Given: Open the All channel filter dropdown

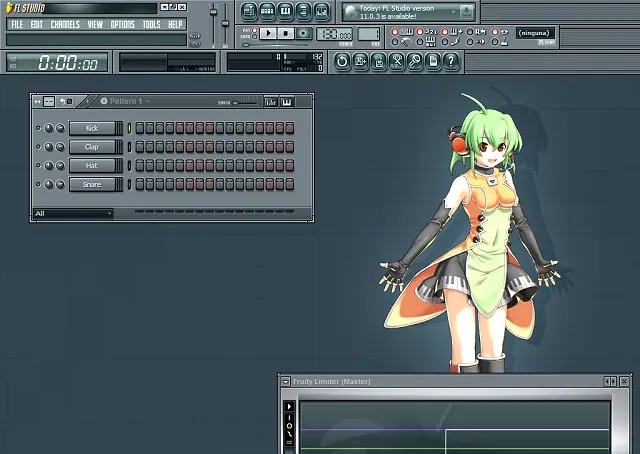Looking at the screenshot, I should pos(73,214).
